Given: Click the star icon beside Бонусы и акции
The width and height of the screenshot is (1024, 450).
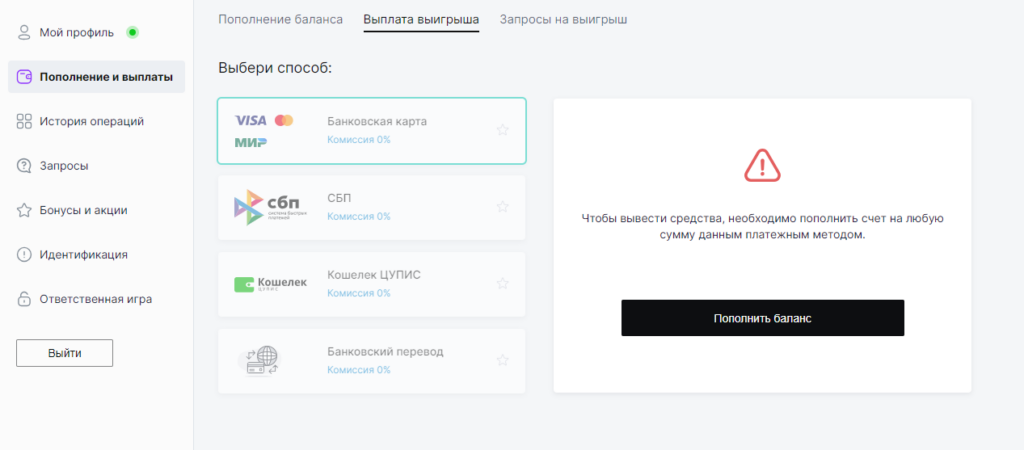Looking at the screenshot, I should [24, 210].
